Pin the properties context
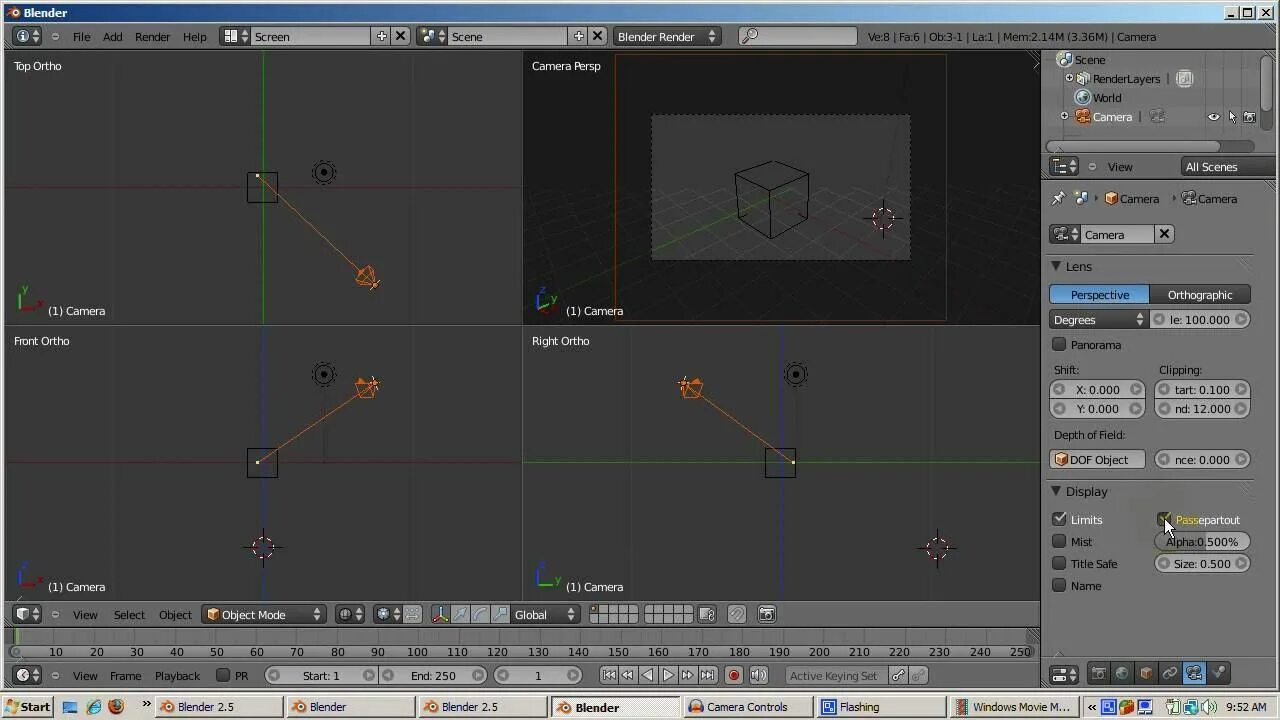The height and width of the screenshot is (720, 1280). point(1058,198)
